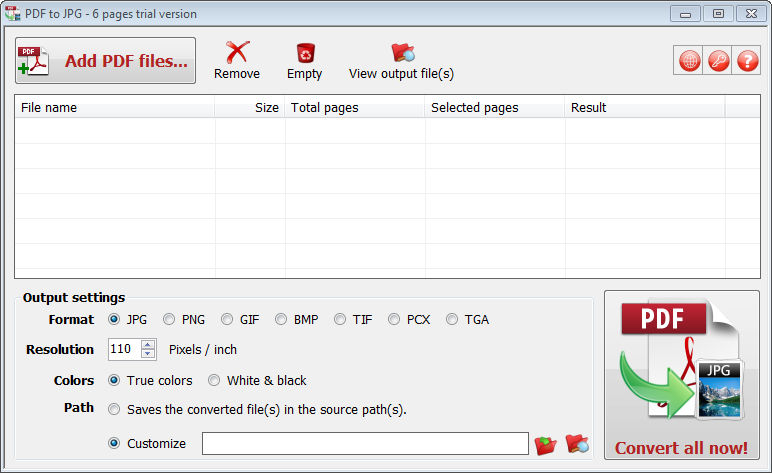Select the Customize path option
This screenshot has height=473, width=772.
(114, 443)
